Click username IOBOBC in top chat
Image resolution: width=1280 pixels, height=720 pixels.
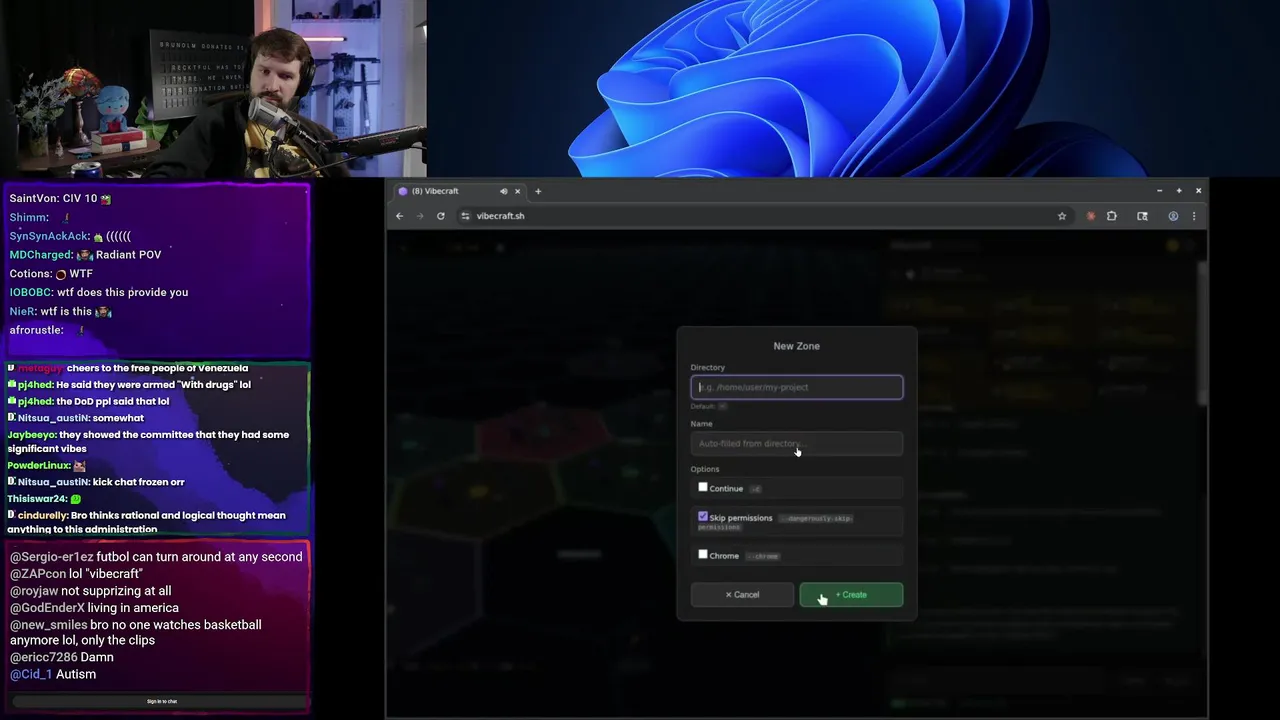coord(30,292)
